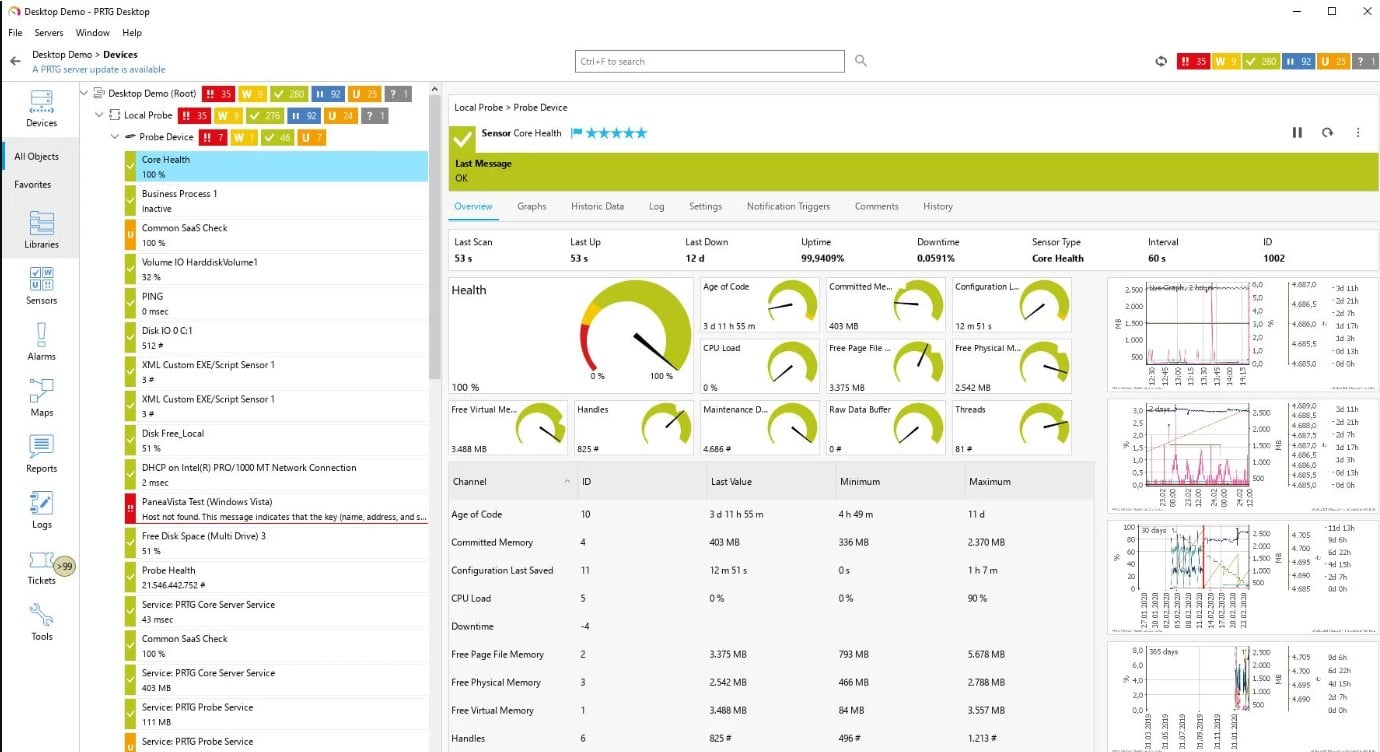Click gray unknown badge 1 top right
The height and width of the screenshot is (752, 1380).
1365,61
